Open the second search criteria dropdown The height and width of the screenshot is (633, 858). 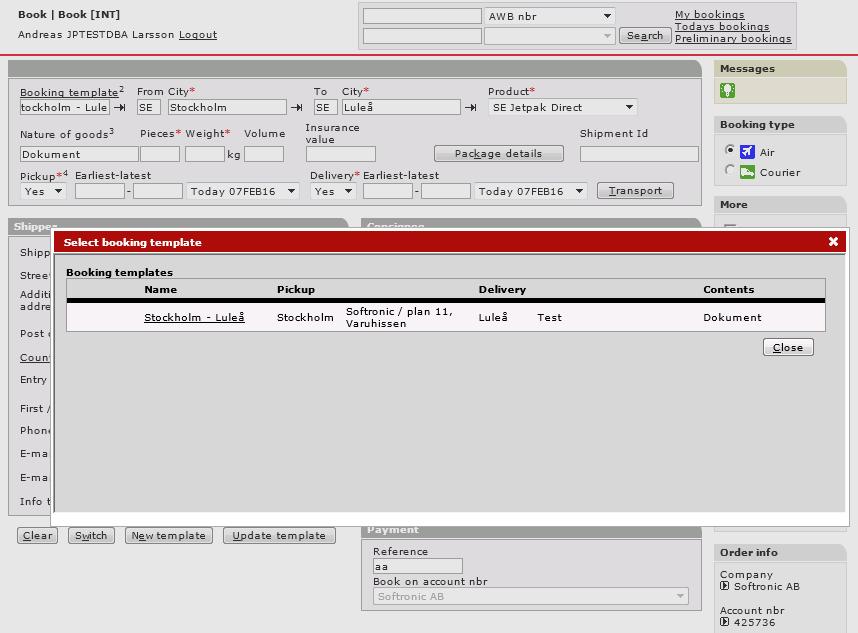click(549, 36)
